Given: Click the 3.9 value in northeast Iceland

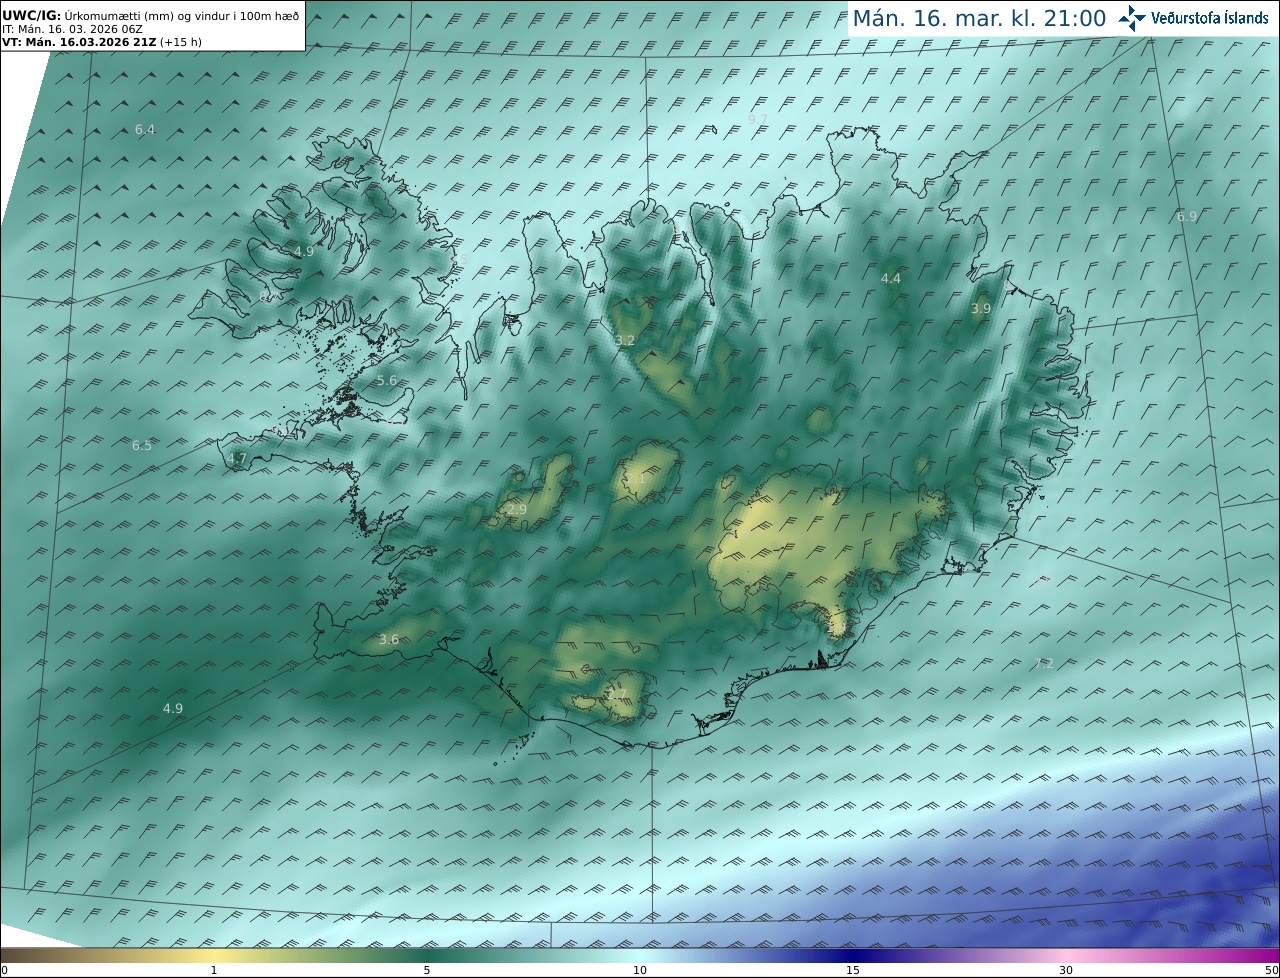Looking at the screenshot, I should [981, 308].
